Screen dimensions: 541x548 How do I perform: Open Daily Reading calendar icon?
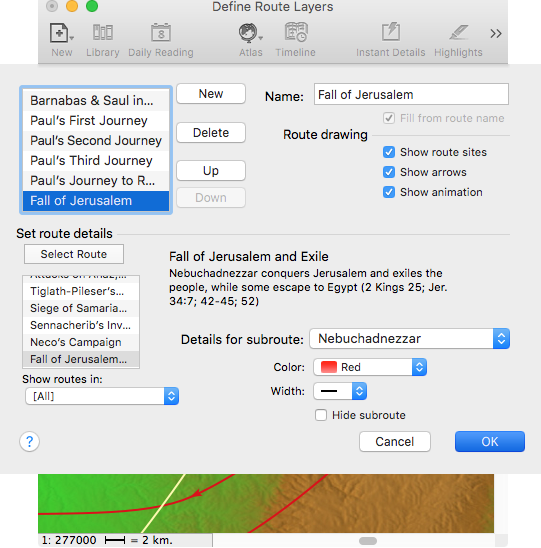[160, 33]
